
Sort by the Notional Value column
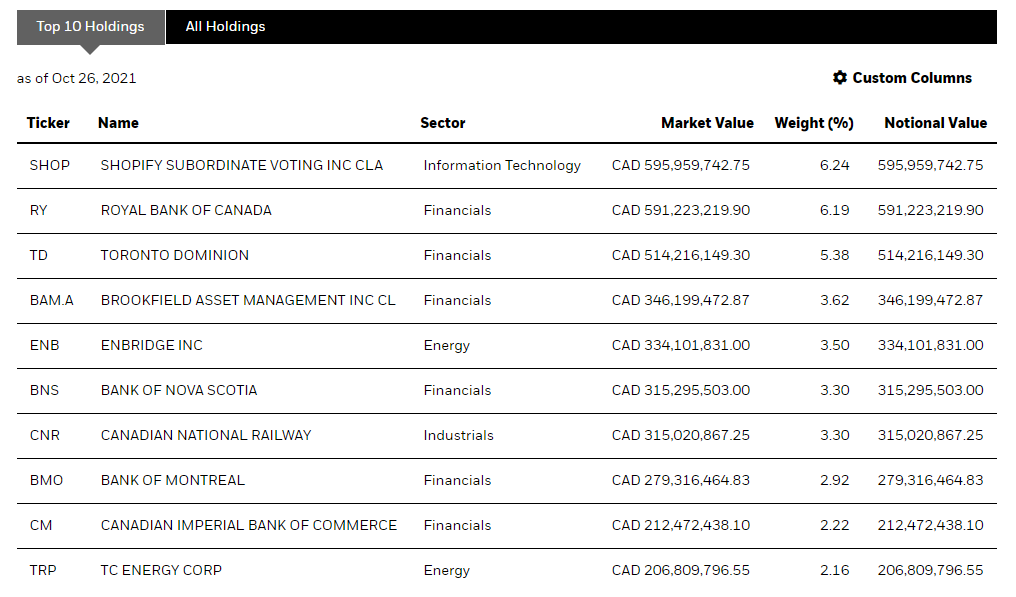click(x=935, y=123)
